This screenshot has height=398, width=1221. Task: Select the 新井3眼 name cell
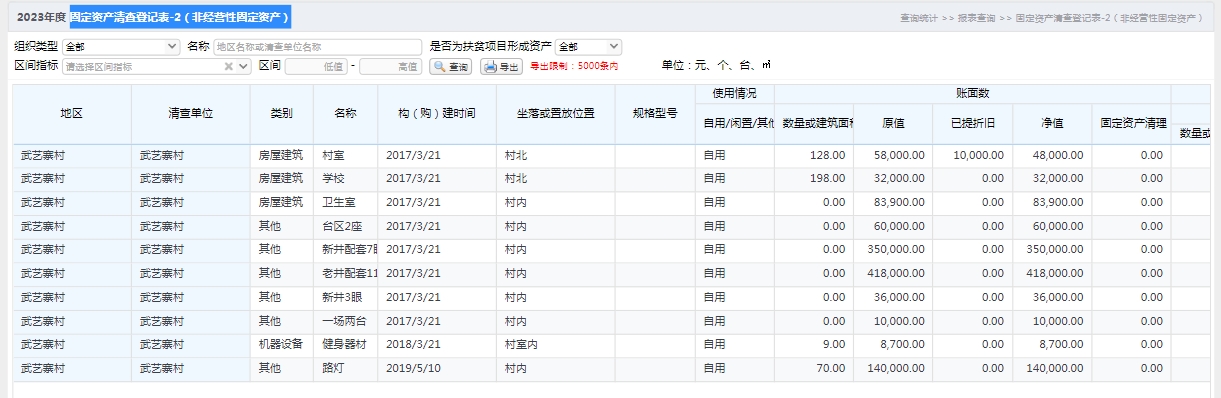345,297
